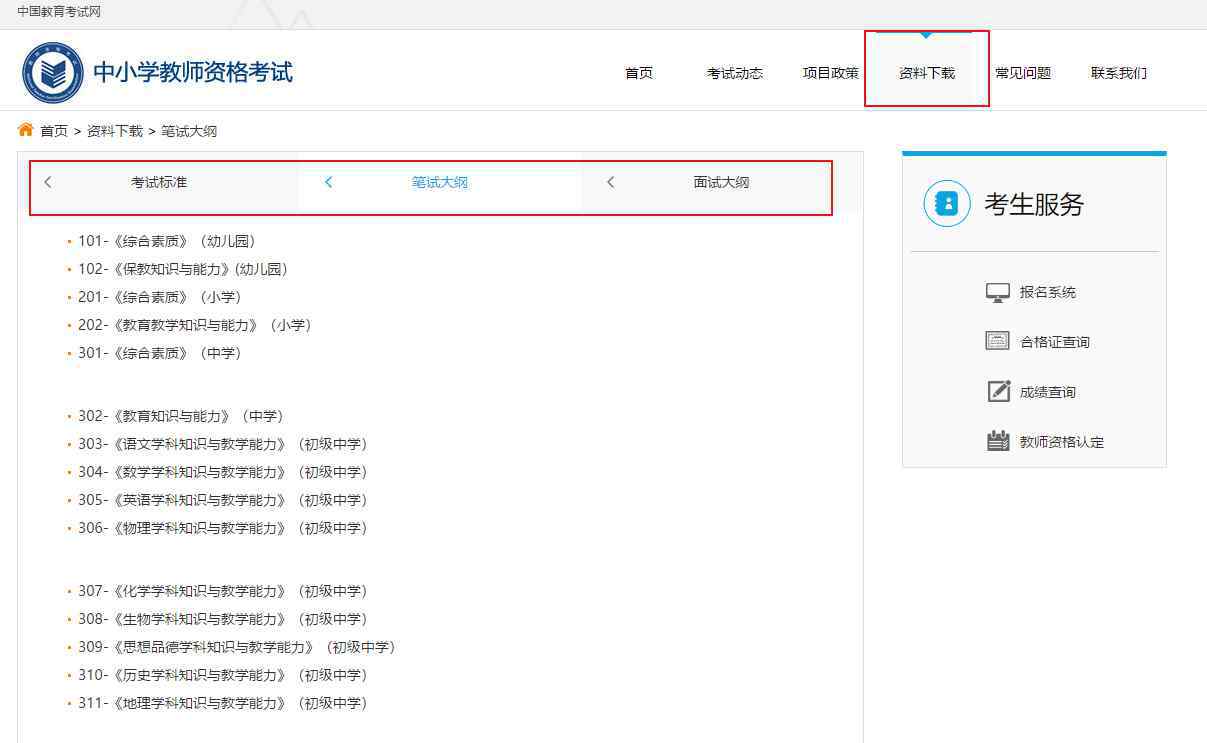Image resolution: width=1207 pixels, height=743 pixels.
Task: Open the 资料下载 navigation menu
Action: click(926, 73)
